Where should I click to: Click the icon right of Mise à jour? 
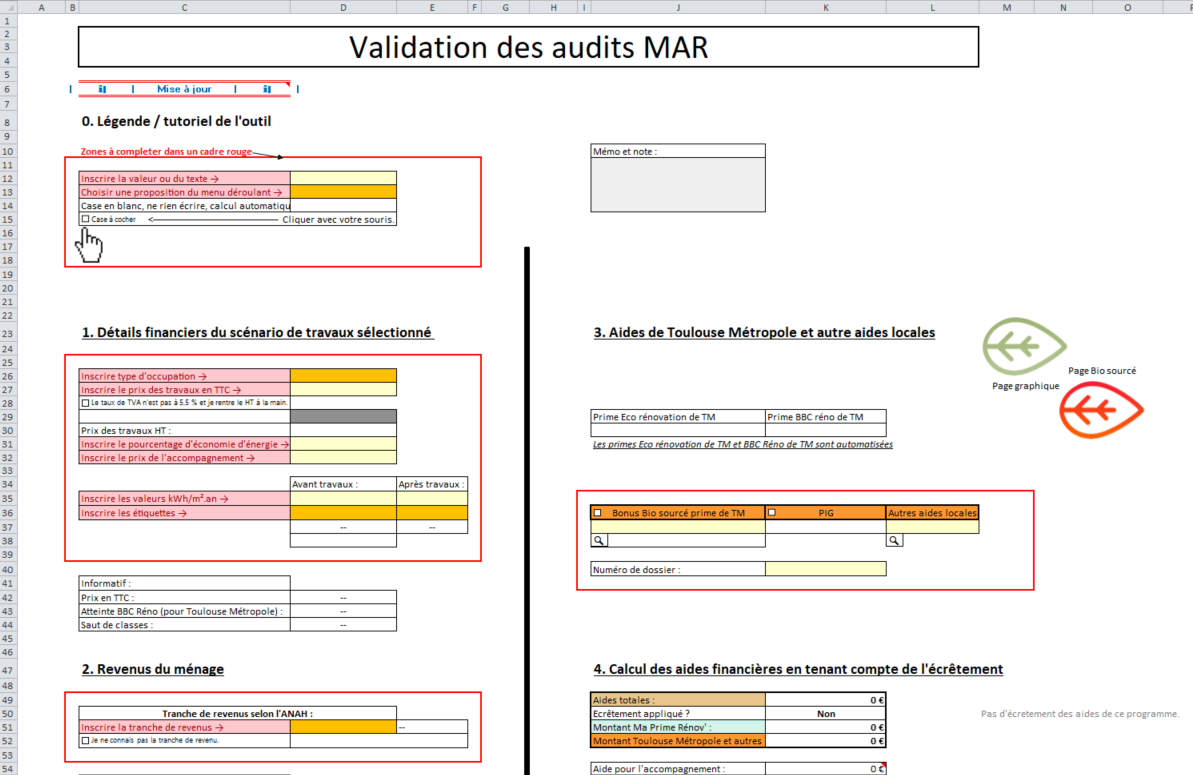click(267, 89)
